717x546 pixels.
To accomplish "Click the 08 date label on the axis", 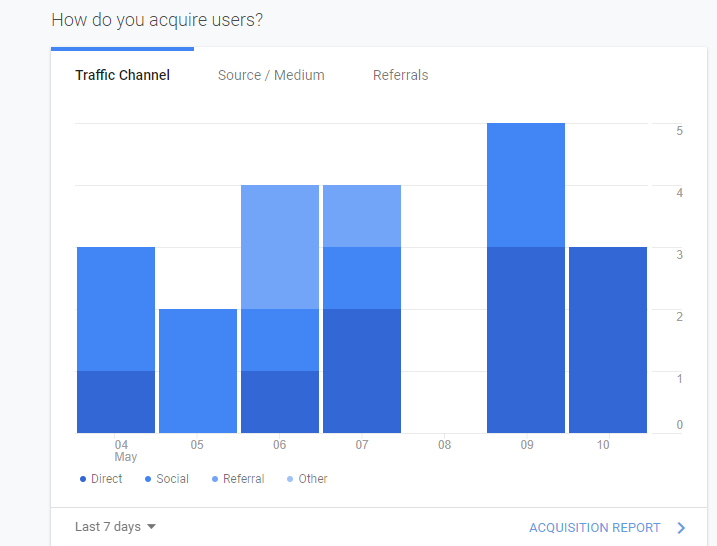I will [444, 445].
